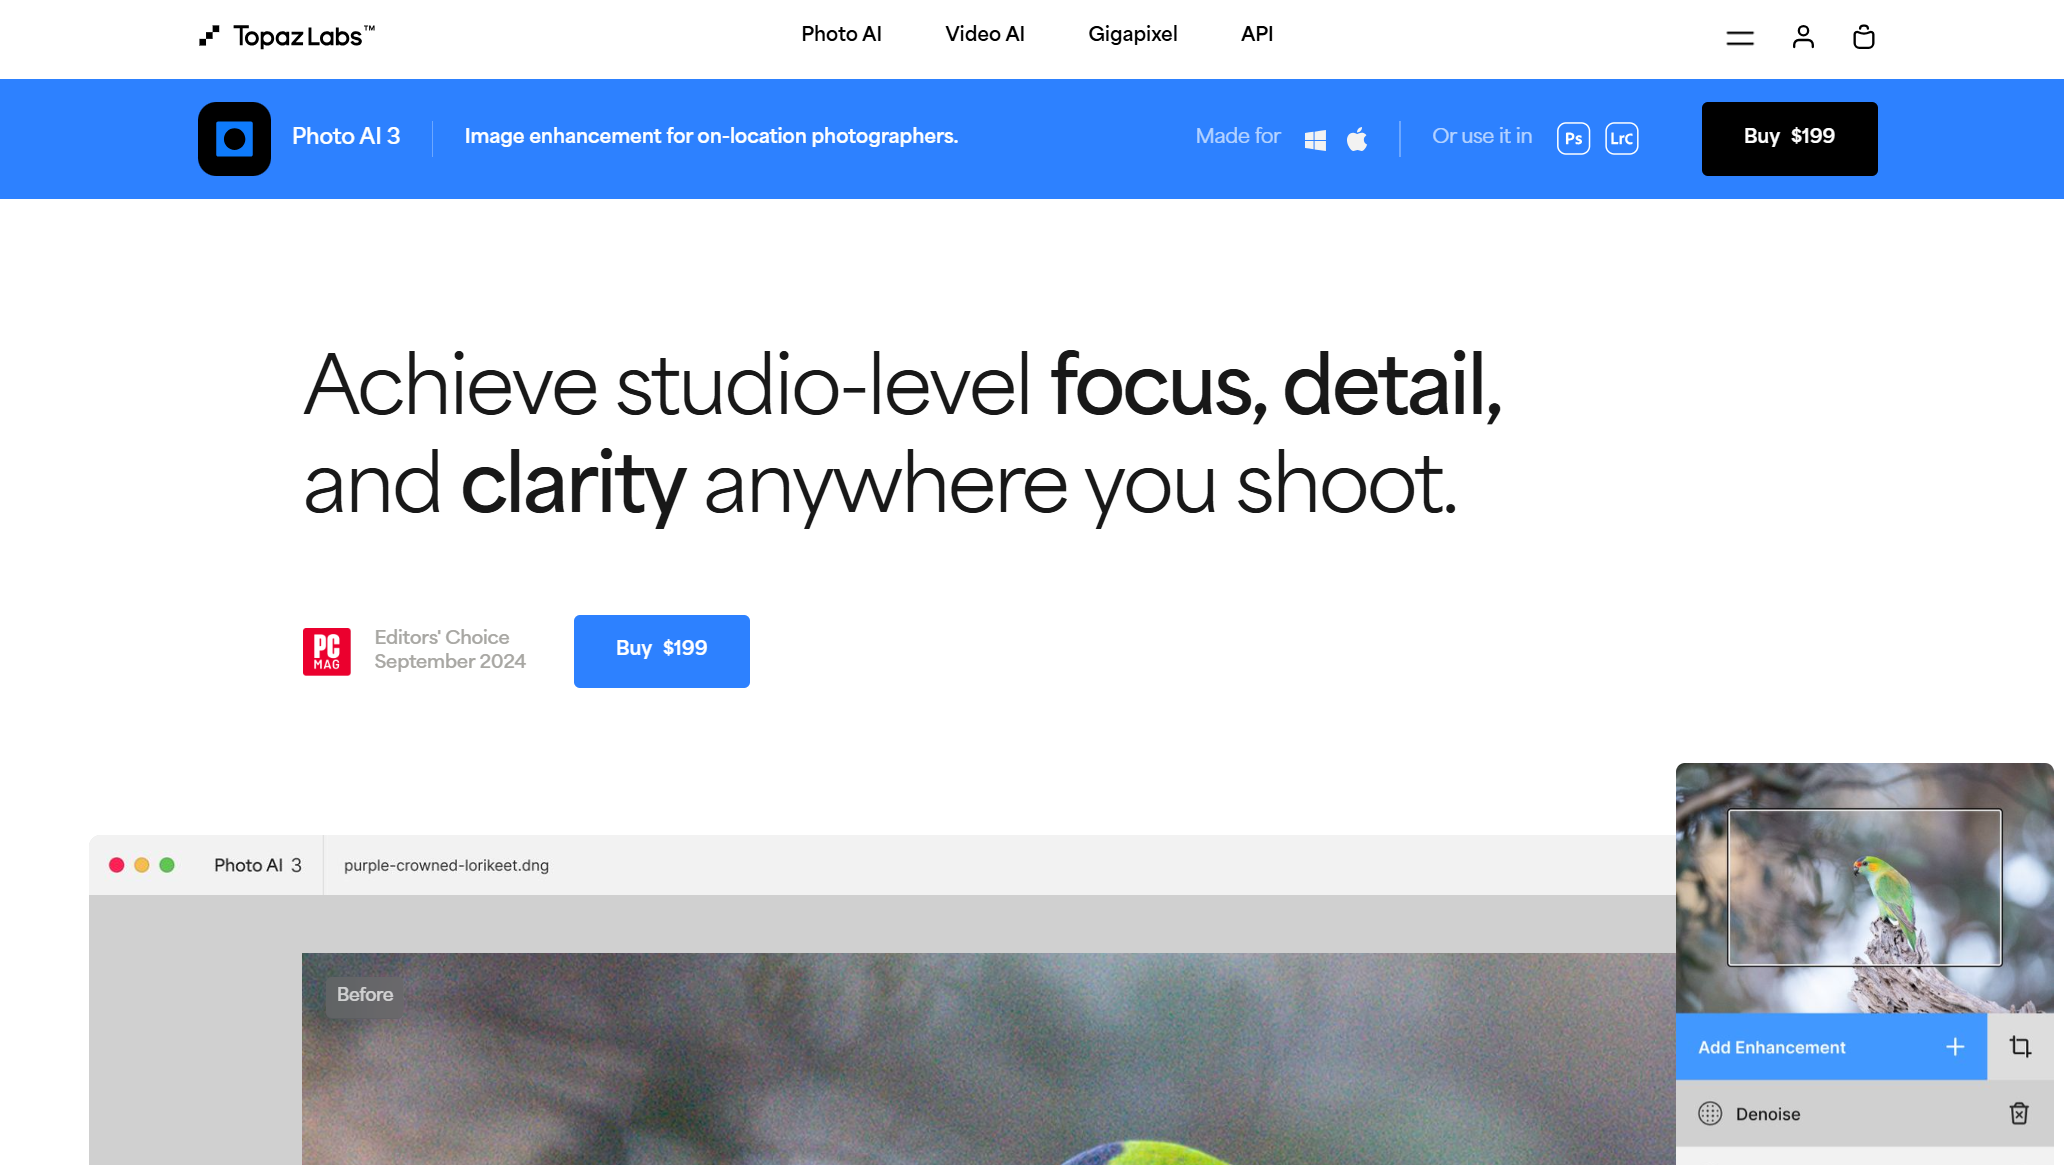
Task: Open the Photo AI nav link
Action: click(x=841, y=34)
